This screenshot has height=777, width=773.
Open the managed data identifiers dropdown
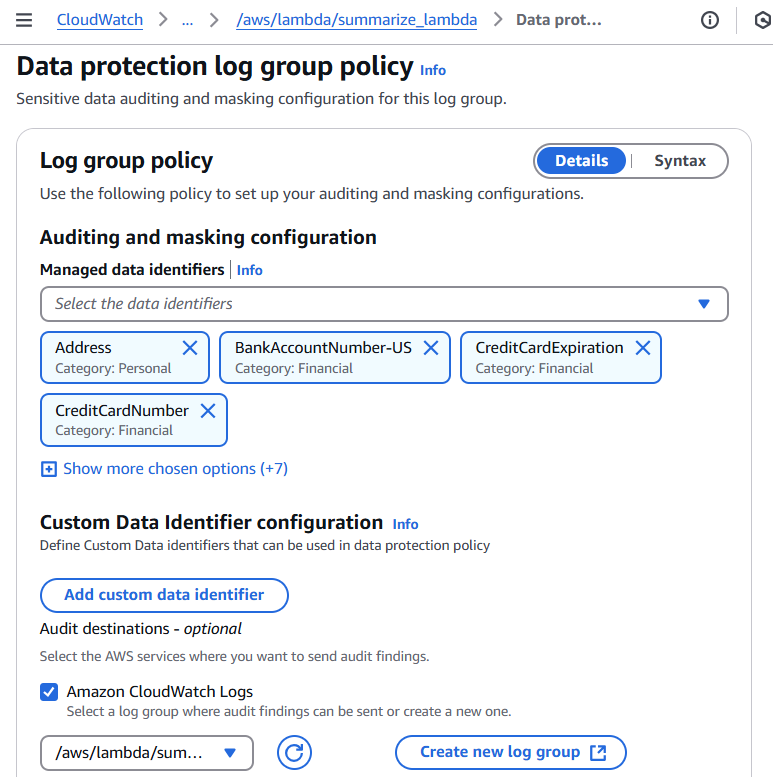pos(384,304)
